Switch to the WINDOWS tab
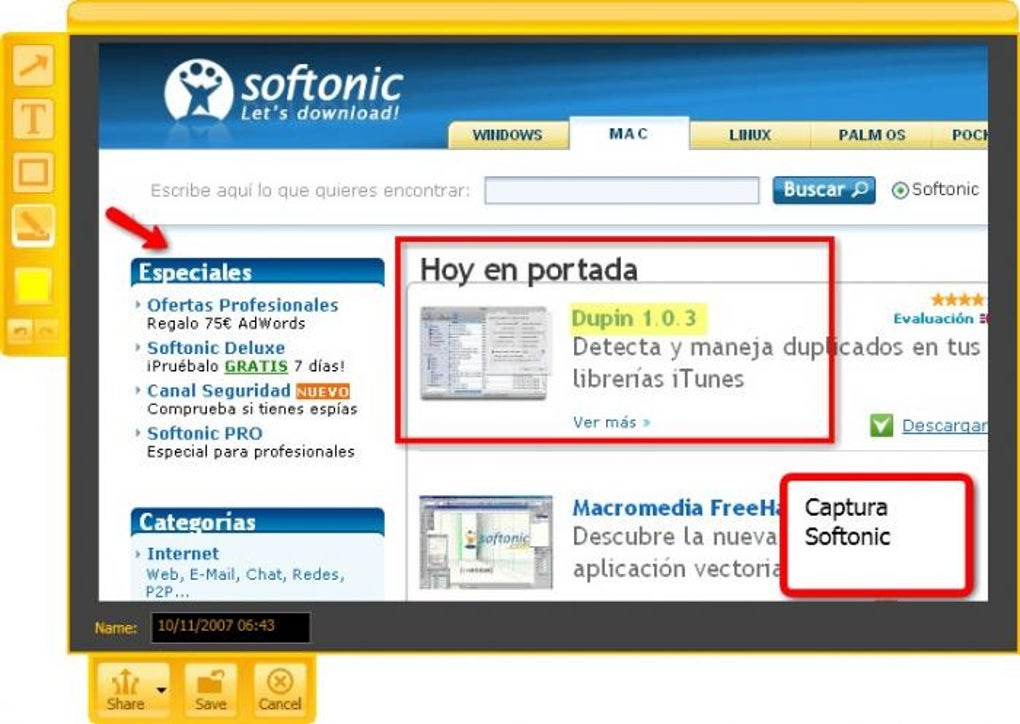Image resolution: width=1020 pixels, height=724 pixels. (507, 135)
